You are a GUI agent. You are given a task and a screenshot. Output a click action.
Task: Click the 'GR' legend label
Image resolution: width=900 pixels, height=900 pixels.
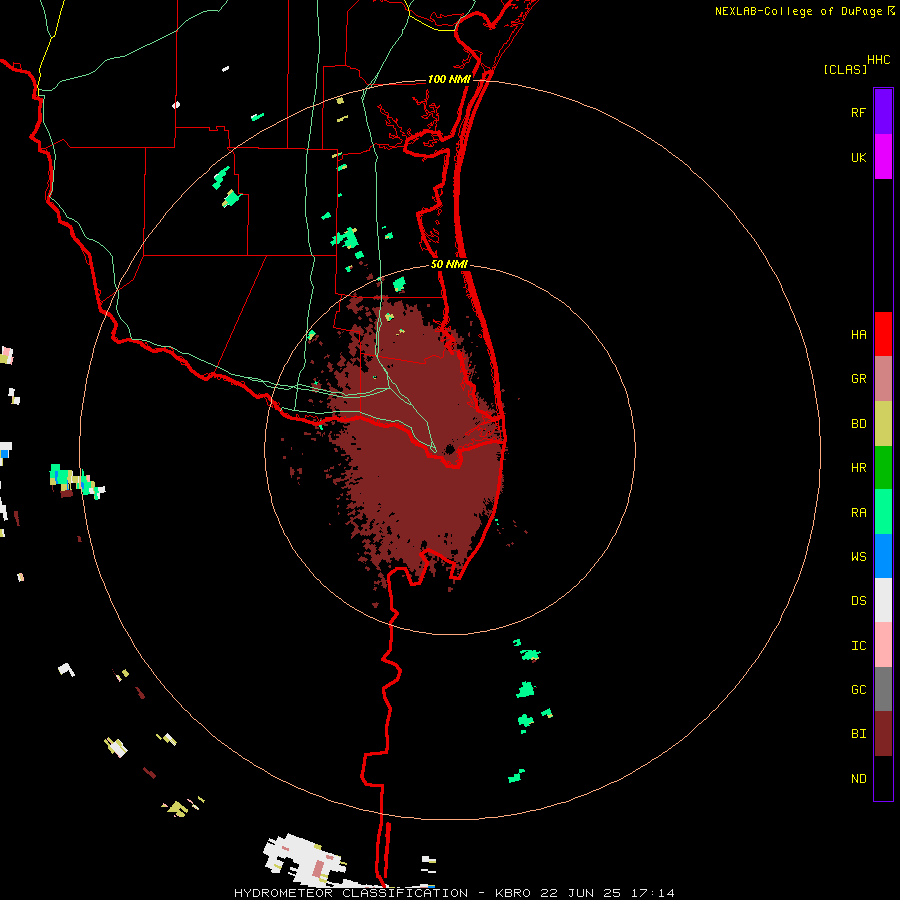[859, 379]
